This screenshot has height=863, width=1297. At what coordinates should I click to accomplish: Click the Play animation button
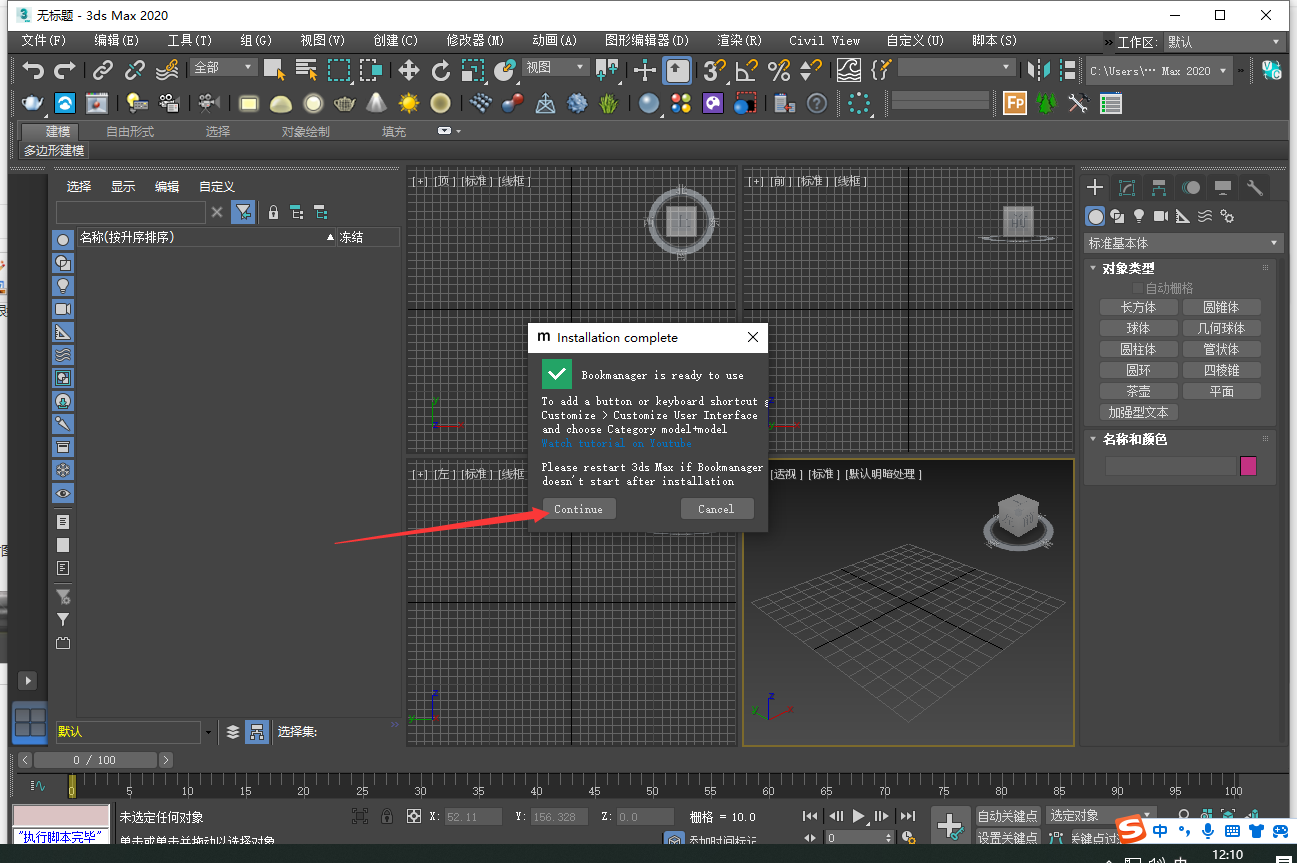pos(858,816)
